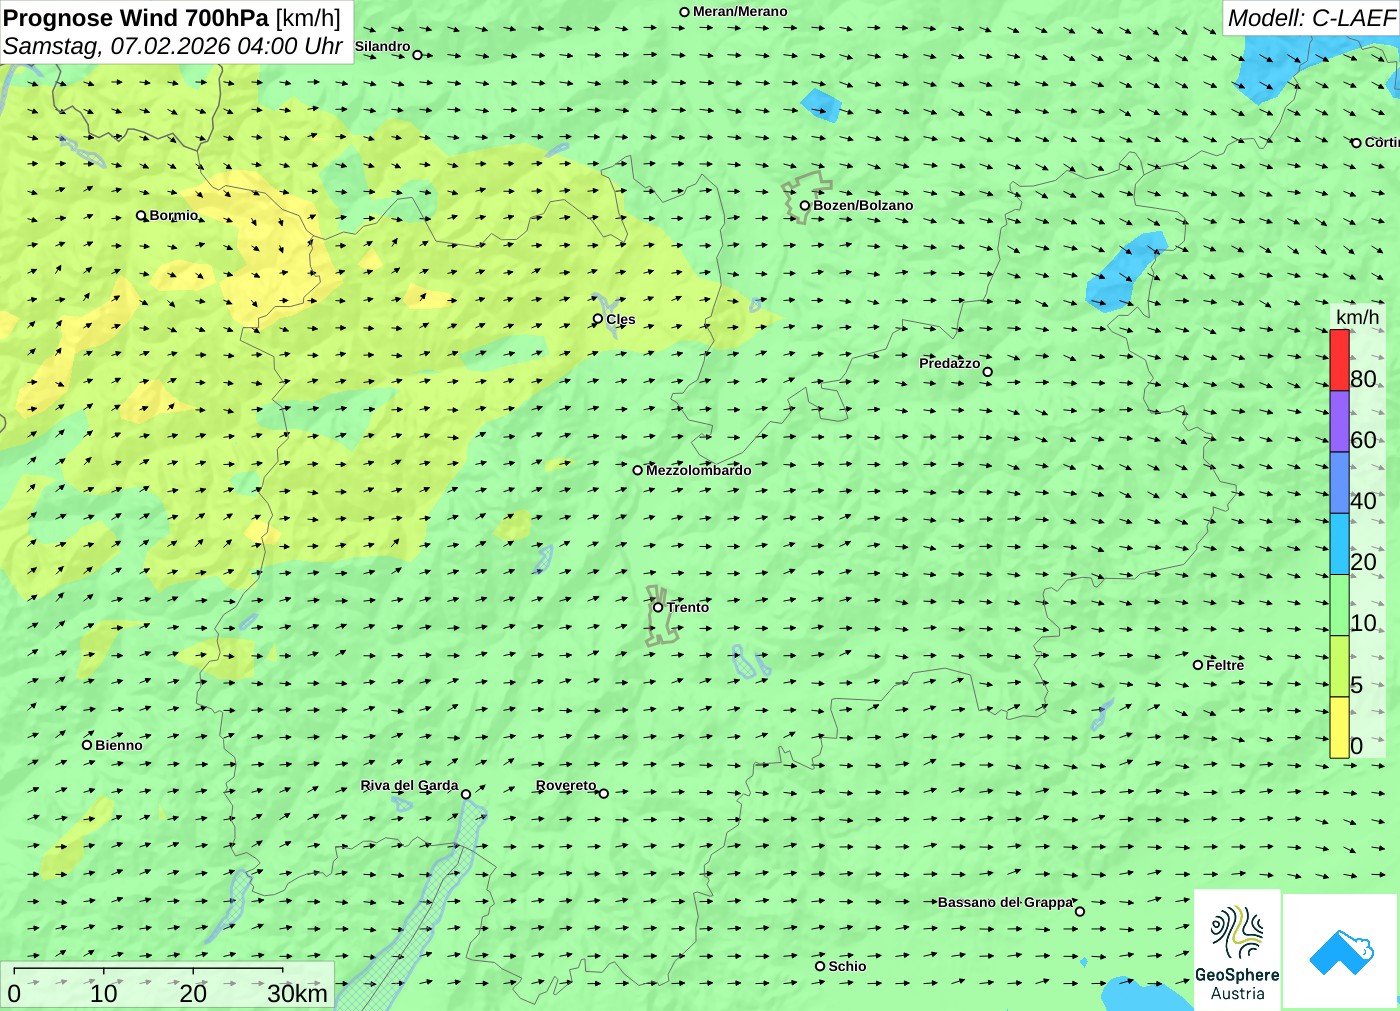
Task: Click the 'Riva del Garda' label
Action: point(409,785)
